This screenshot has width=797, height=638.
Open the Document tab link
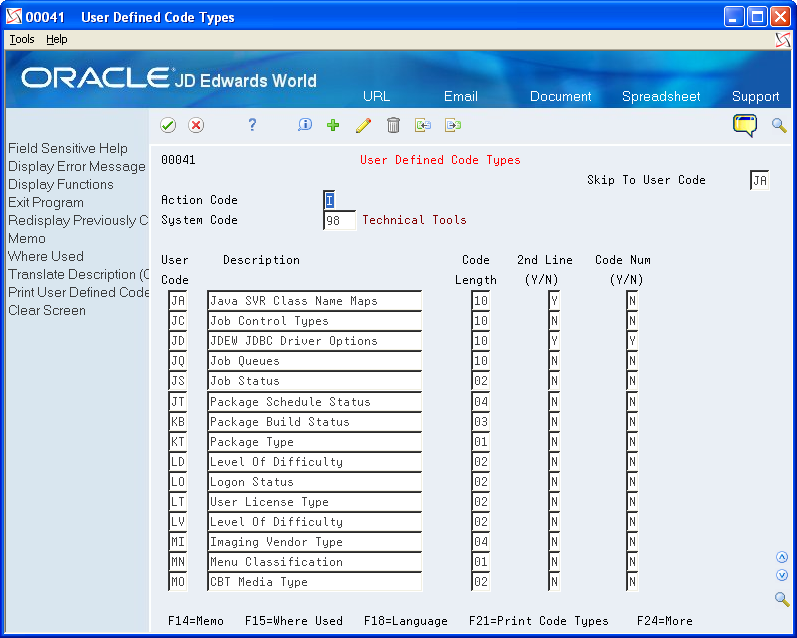click(x=561, y=96)
